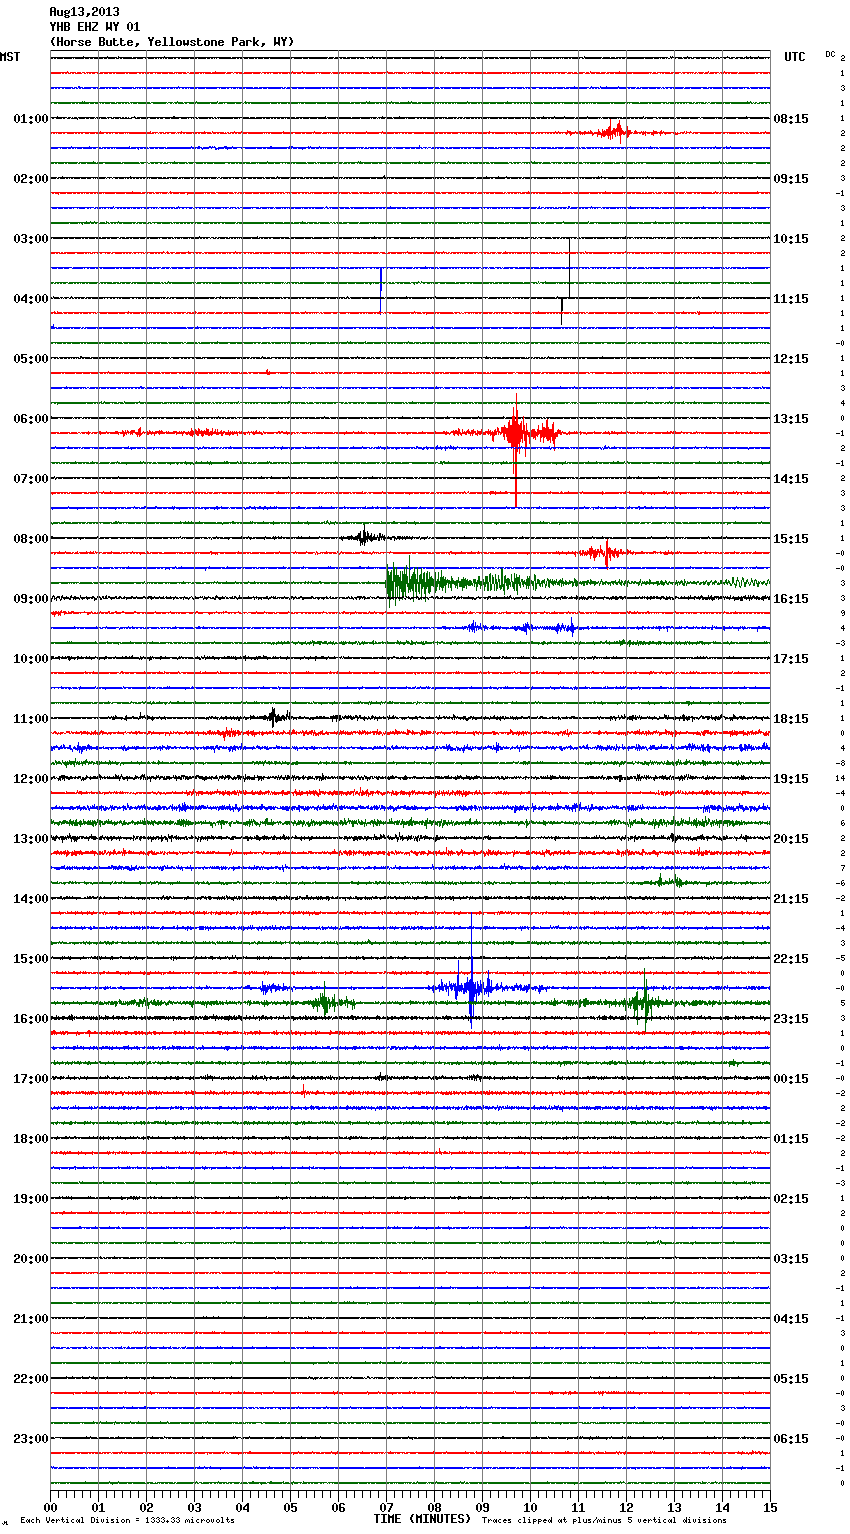850x1534 pixels.
Task: Select the 08:00 MST hour label
Action: tap(31, 539)
